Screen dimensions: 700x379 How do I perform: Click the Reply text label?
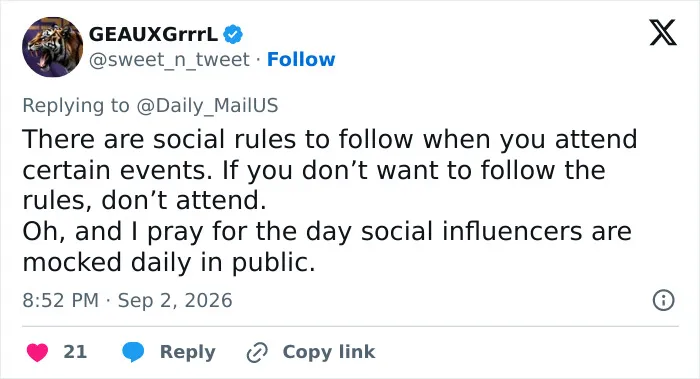tap(188, 352)
